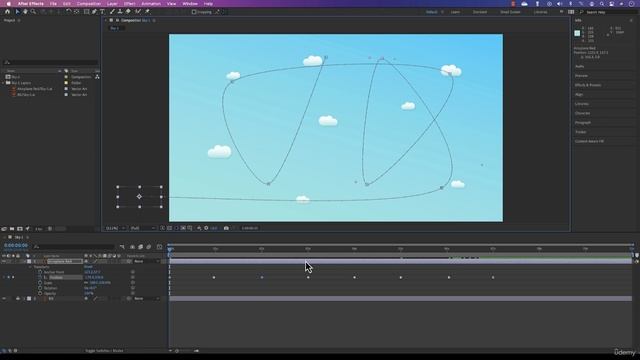Select the Zoom magnifier tool
Image resolution: width=640 pixels, height=360 pixels.
pyautogui.click(x=33, y=12)
